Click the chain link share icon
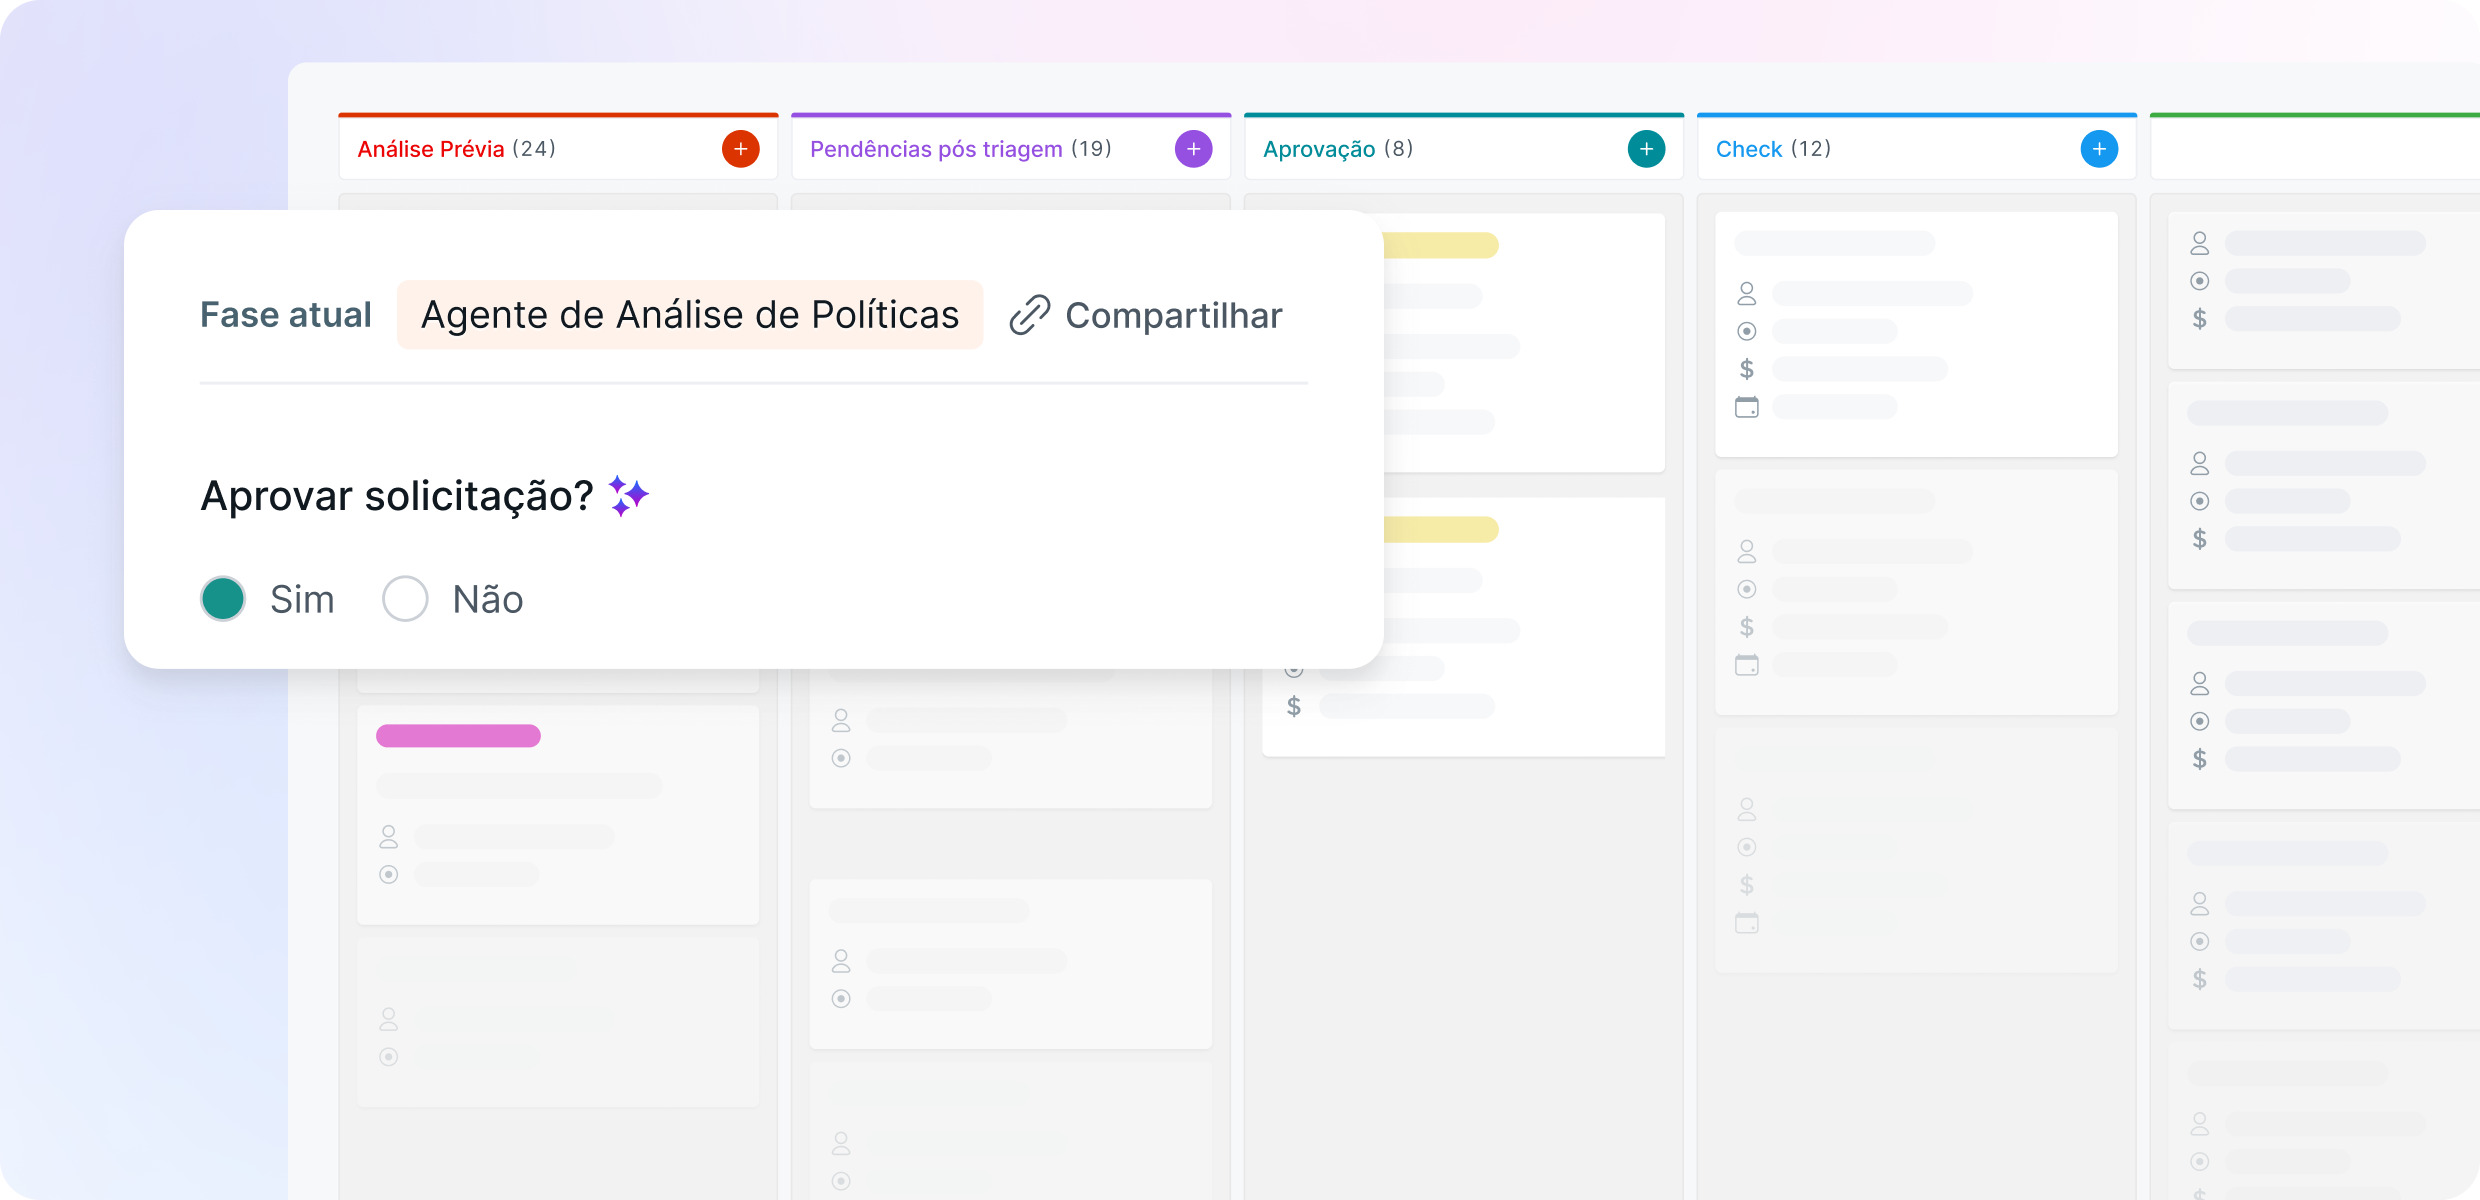2480x1200 pixels. (1029, 315)
